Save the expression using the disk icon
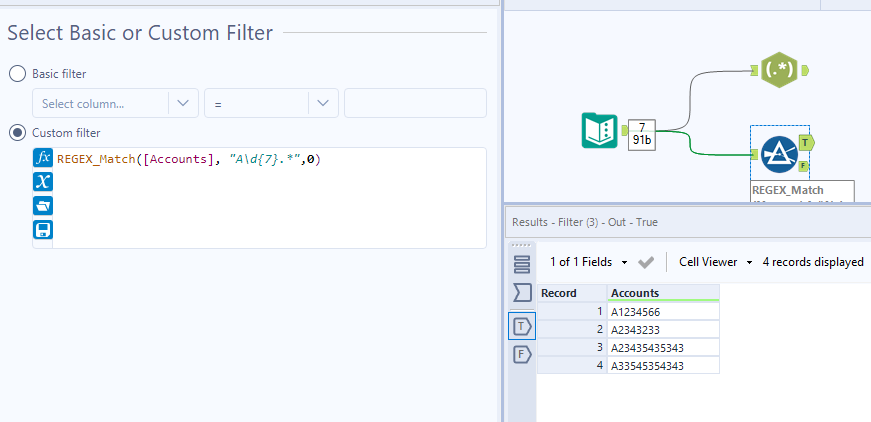This screenshot has width=871, height=422. (43, 229)
